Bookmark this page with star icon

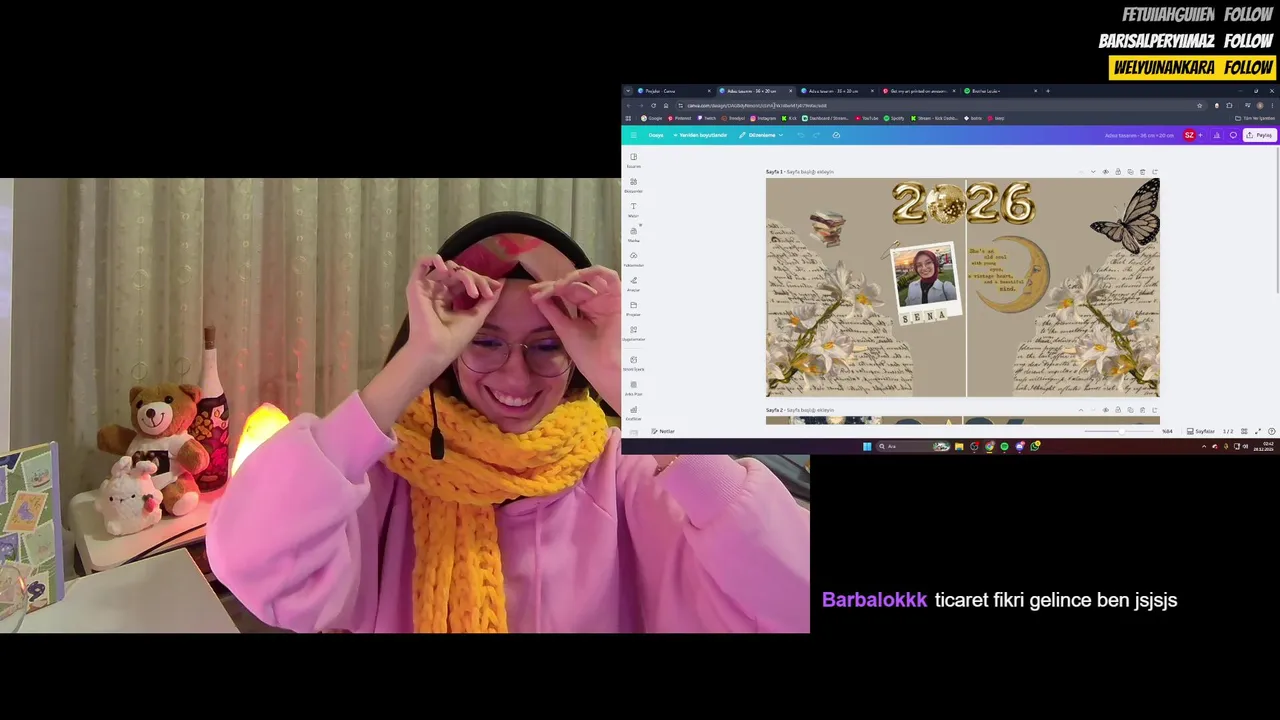coord(1199,106)
